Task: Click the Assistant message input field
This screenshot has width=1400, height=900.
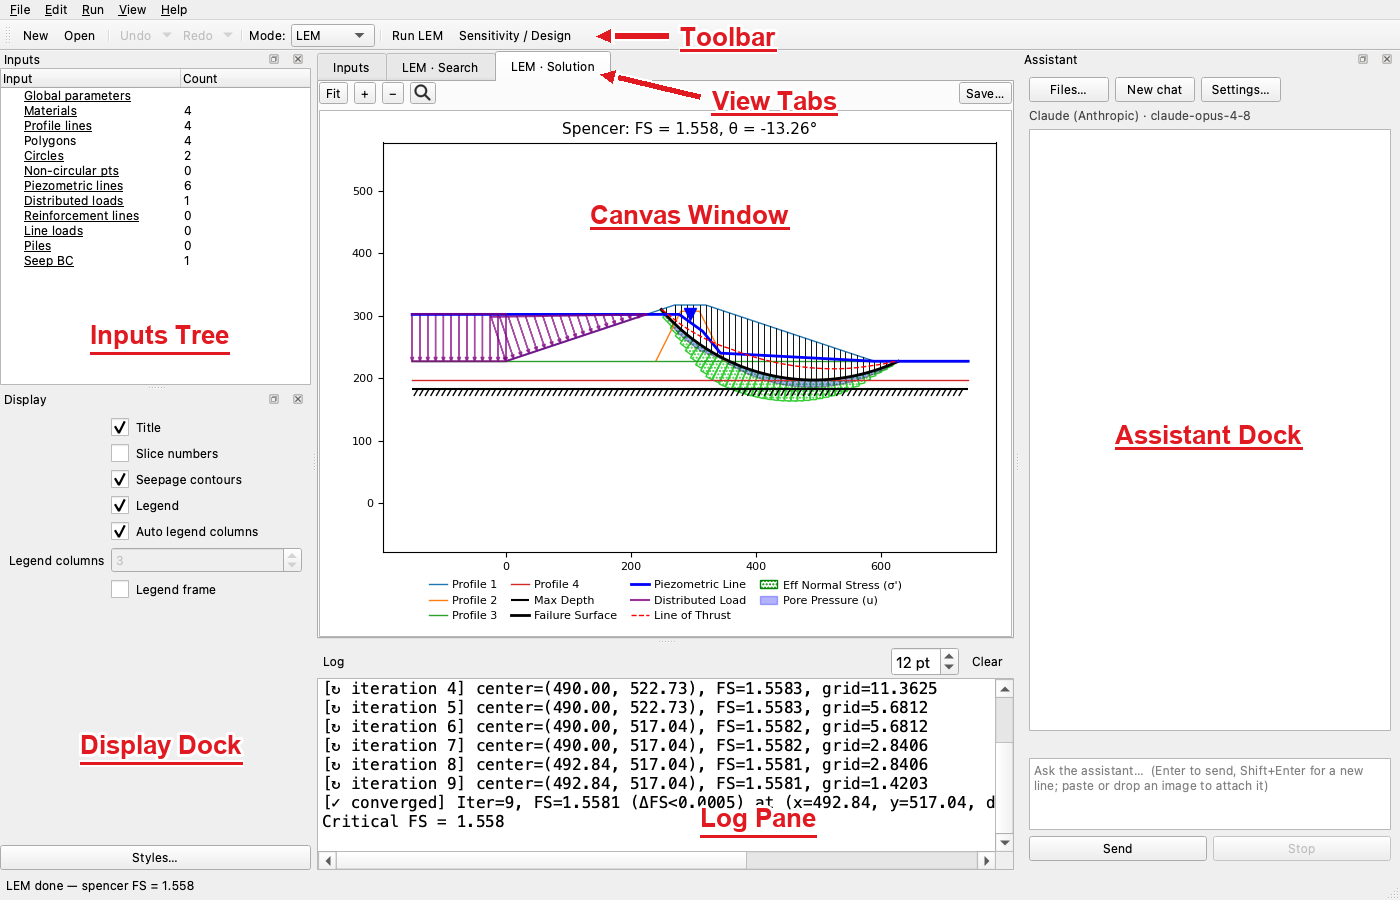Action: (1209, 794)
